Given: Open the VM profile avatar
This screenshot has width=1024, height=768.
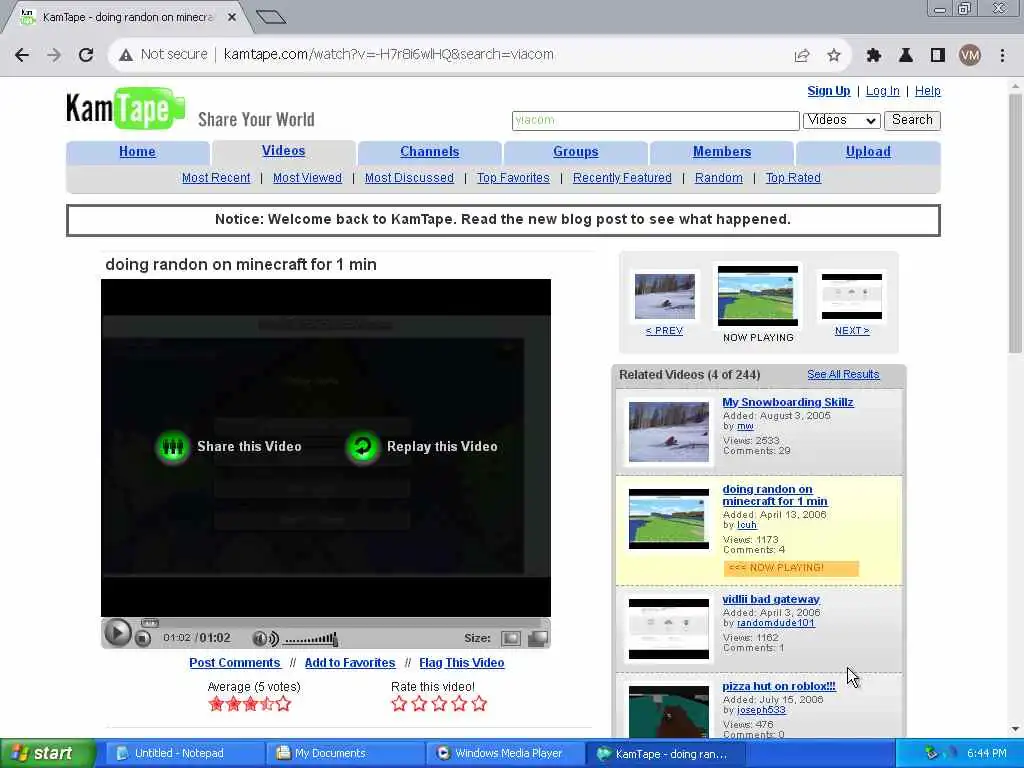Looking at the screenshot, I should coord(970,56).
